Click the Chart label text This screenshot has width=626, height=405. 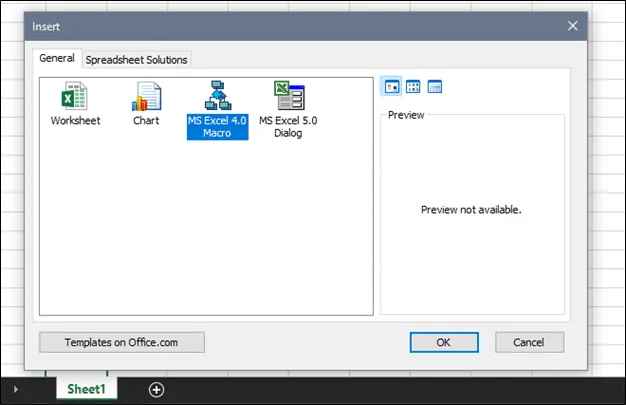(x=146, y=121)
